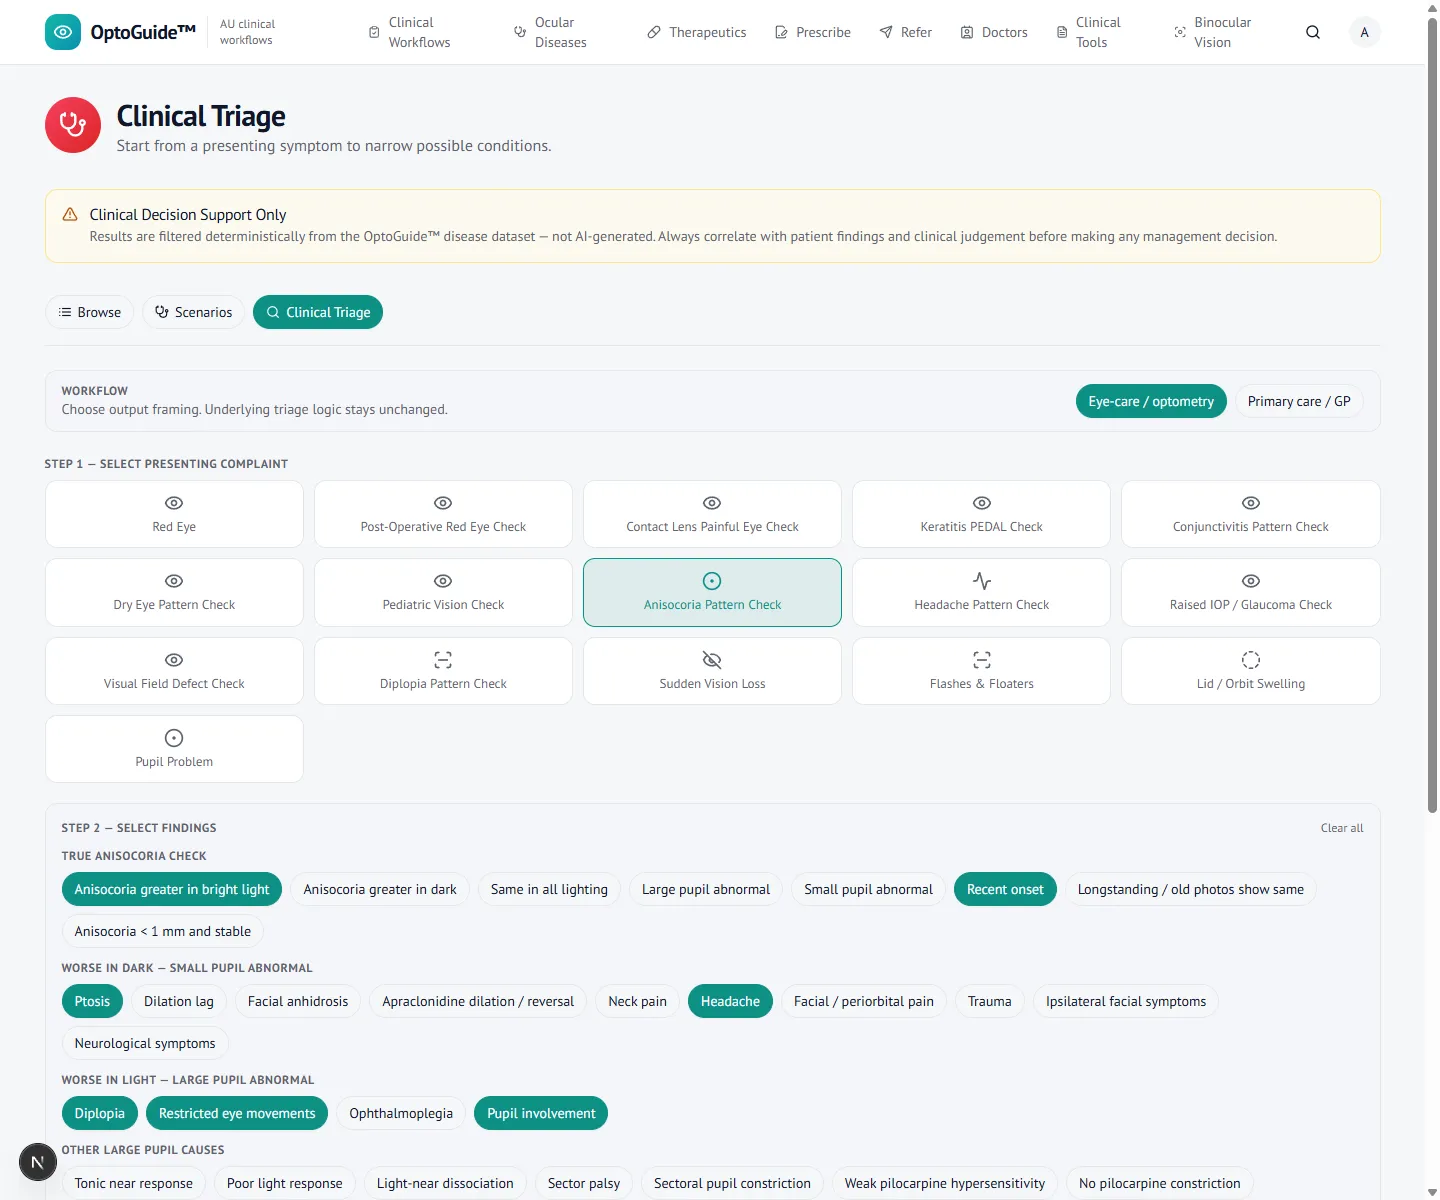Image resolution: width=1440 pixels, height=1200 pixels.
Task: Open the user avatar 'A' menu
Action: pyautogui.click(x=1364, y=32)
